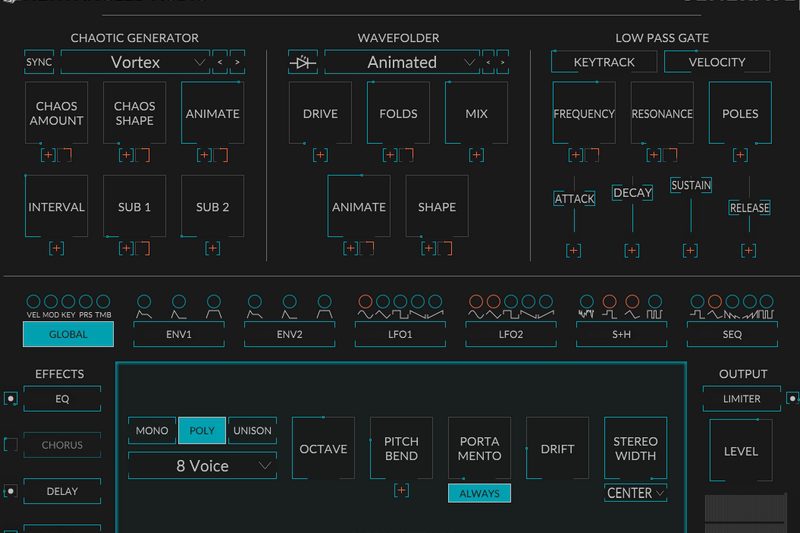Toggle the SYNC button

coord(39,62)
